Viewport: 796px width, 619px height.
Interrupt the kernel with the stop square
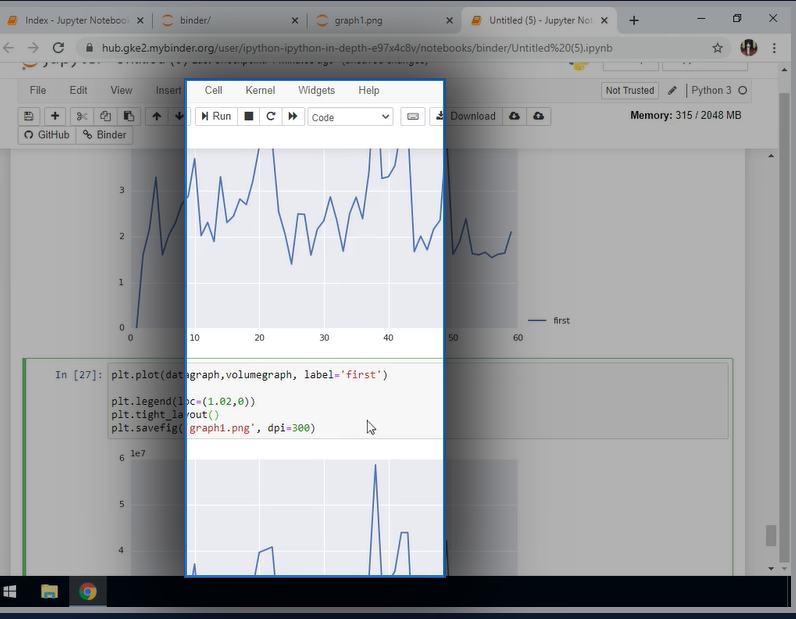[249, 116]
